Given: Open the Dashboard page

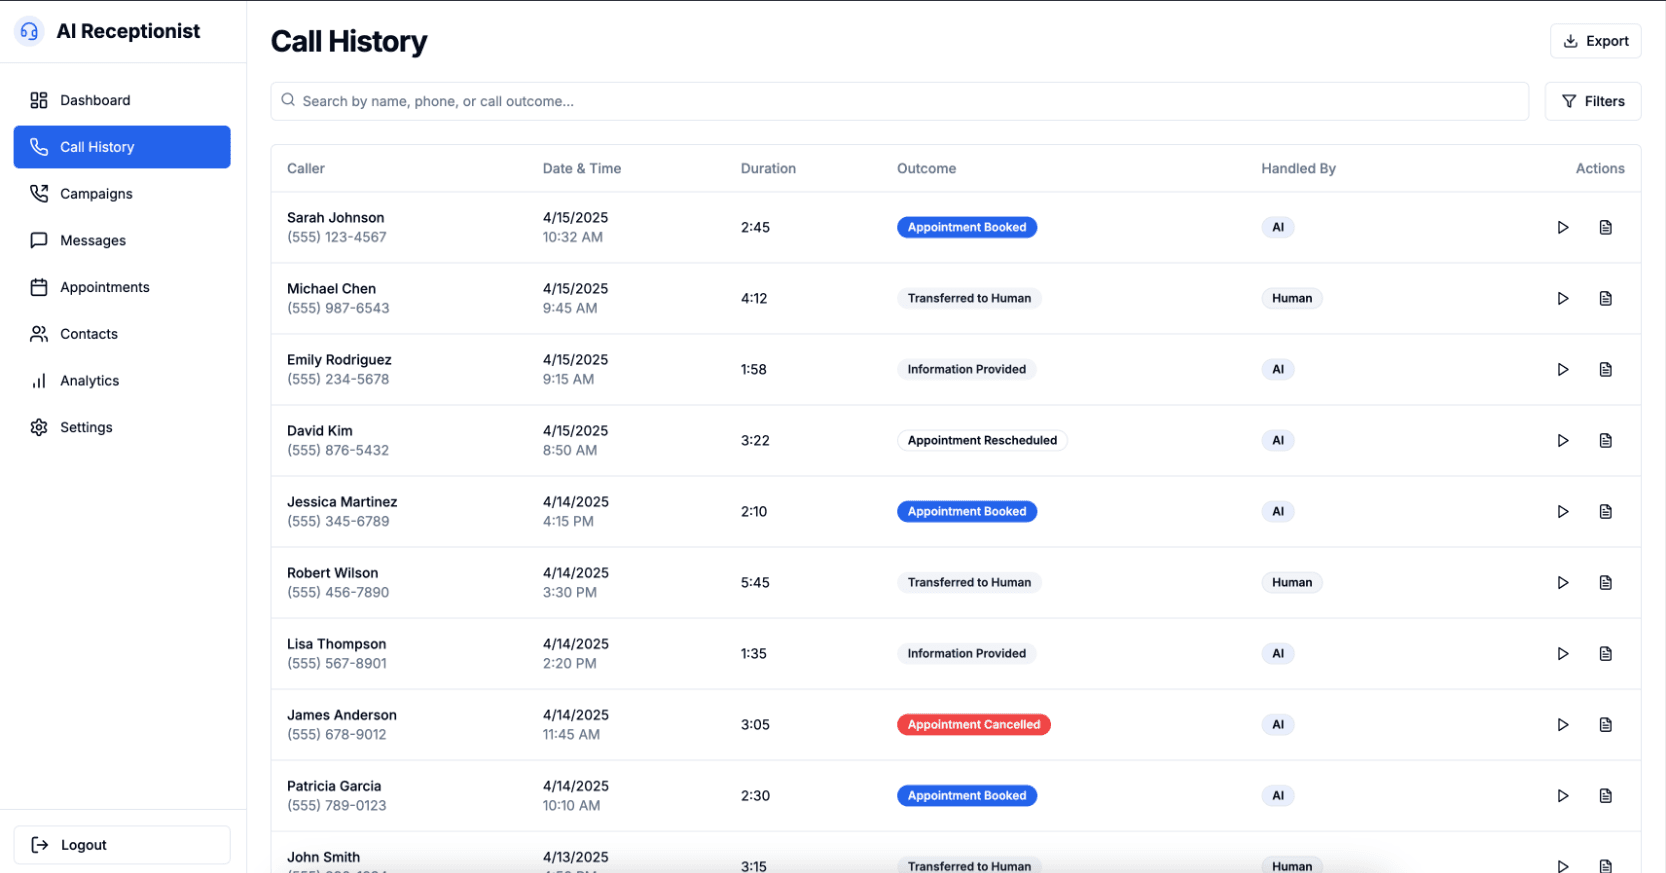Looking at the screenshot, I should (x=122, y=100).
